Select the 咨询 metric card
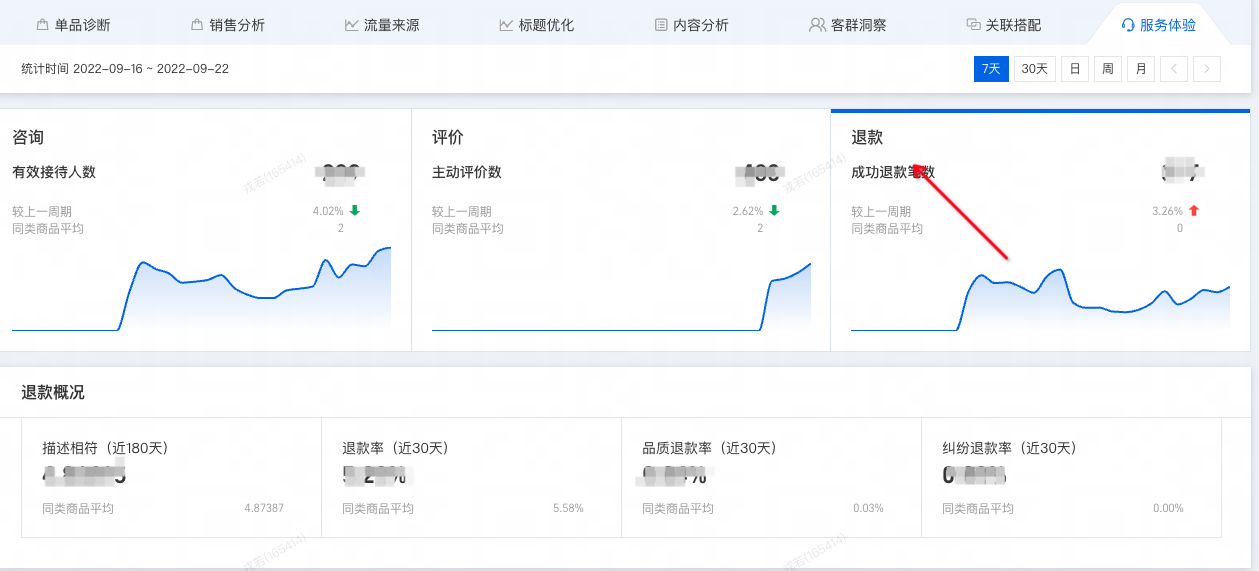The width and height of the screenshot is (1259, 571). tap(205, 230)
